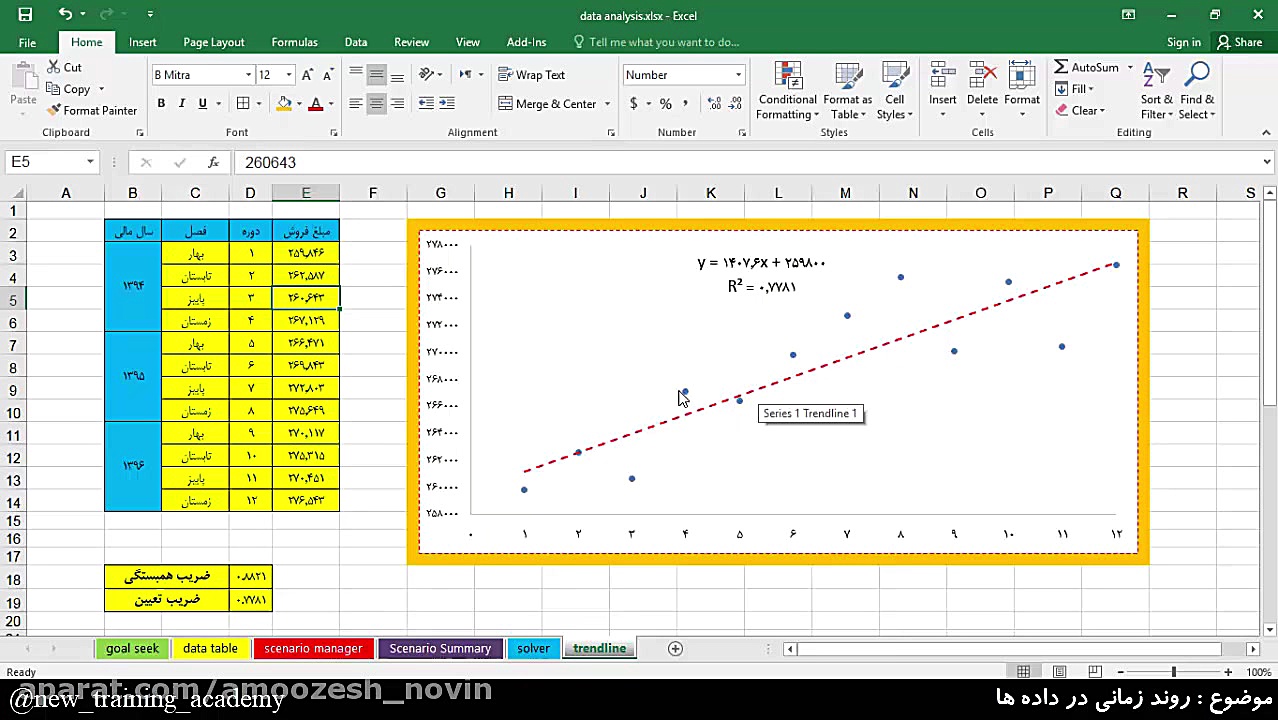Switch to Page Layout ribbon tab
The width and height of the screenshot is (1278, 720).
point(213,42)
